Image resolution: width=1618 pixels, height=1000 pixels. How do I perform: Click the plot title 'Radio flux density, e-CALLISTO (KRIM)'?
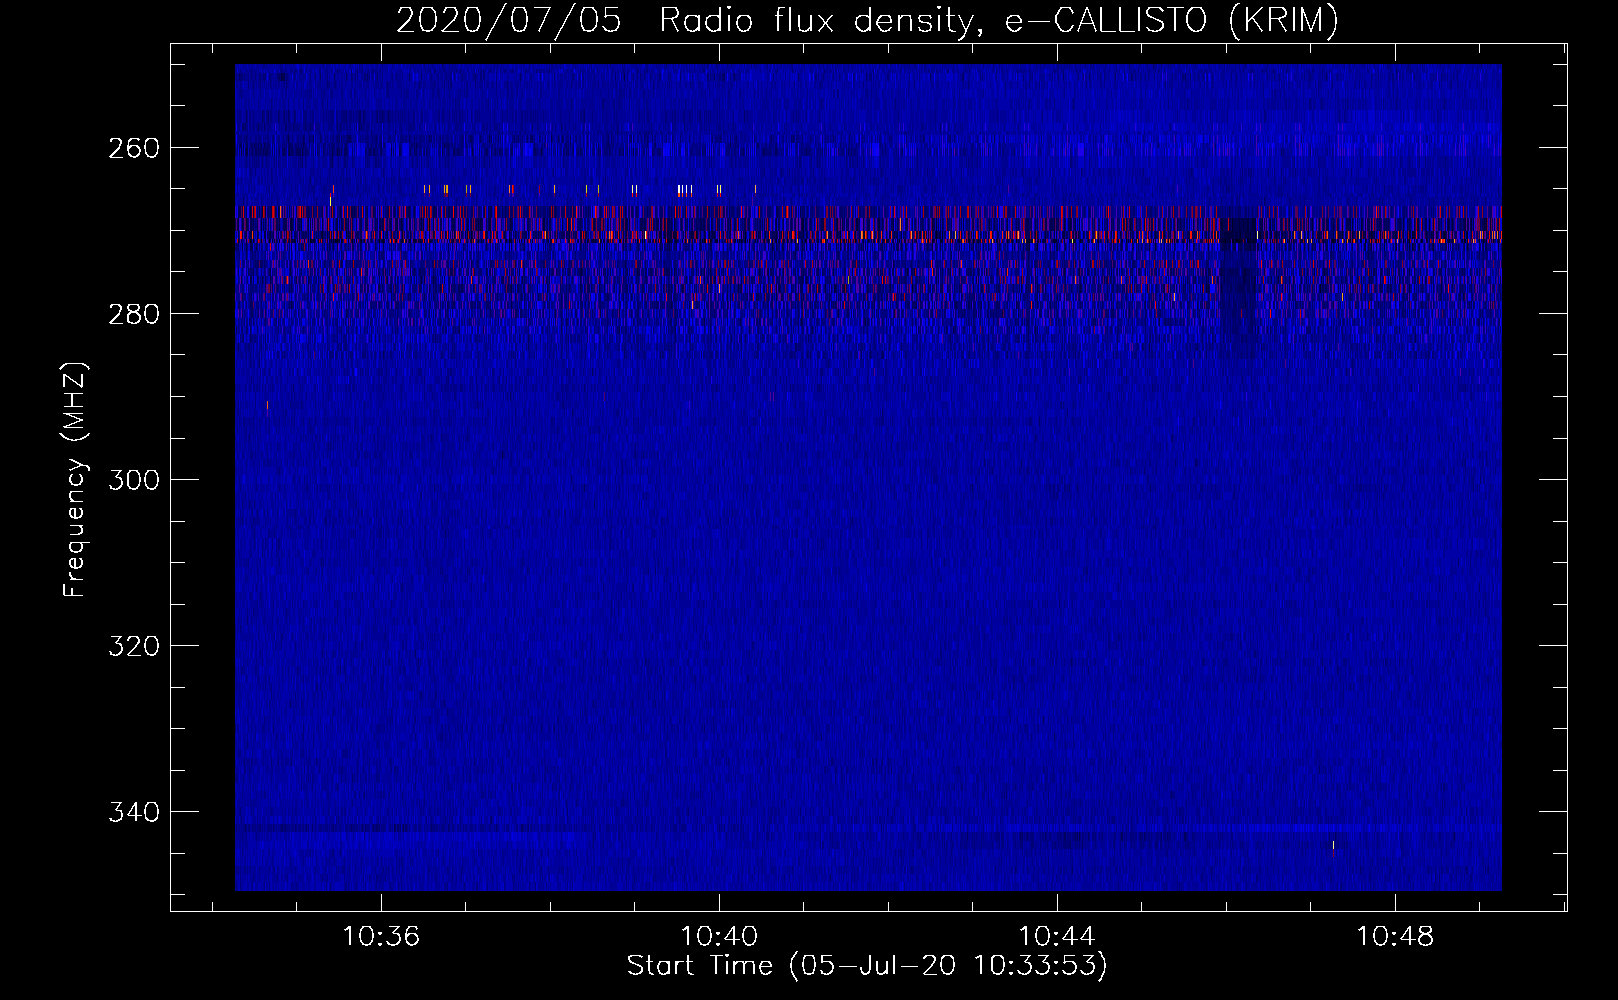[998, 21]
